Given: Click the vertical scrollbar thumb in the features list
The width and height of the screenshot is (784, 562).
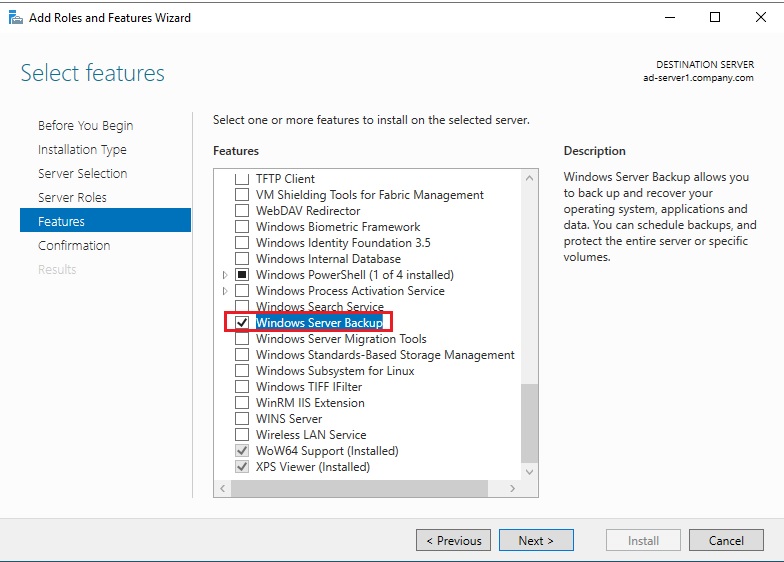Looking at the screenshot, I should coord(530,423).
